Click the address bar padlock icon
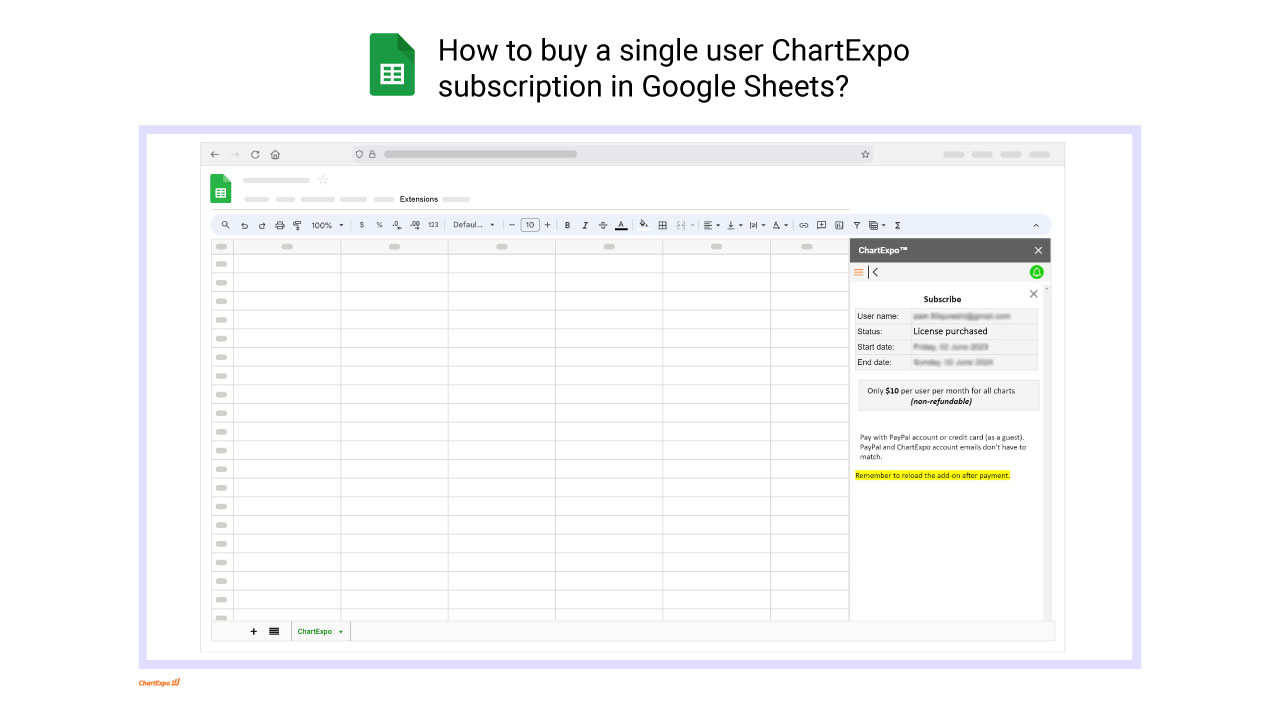 (x=372, y=154)
